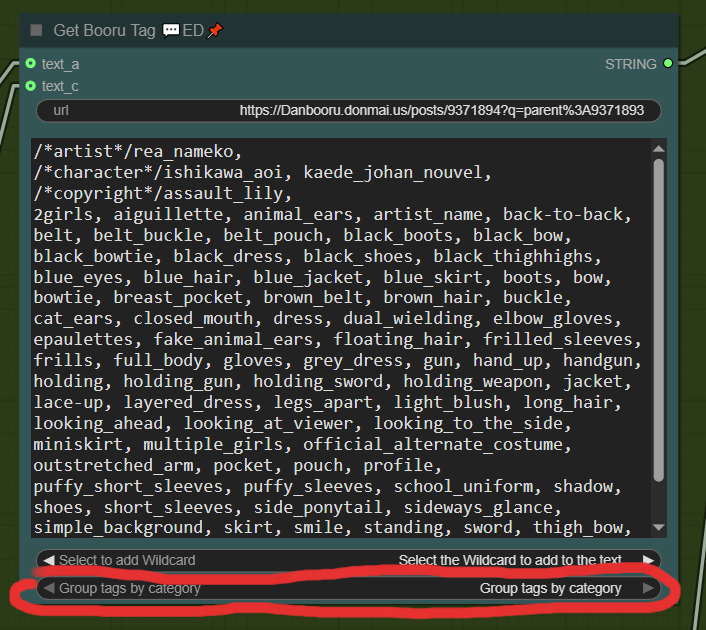This screenshot has width=706, height=630.
Task: Click the simple_background tag
Action: coord(118,528)
